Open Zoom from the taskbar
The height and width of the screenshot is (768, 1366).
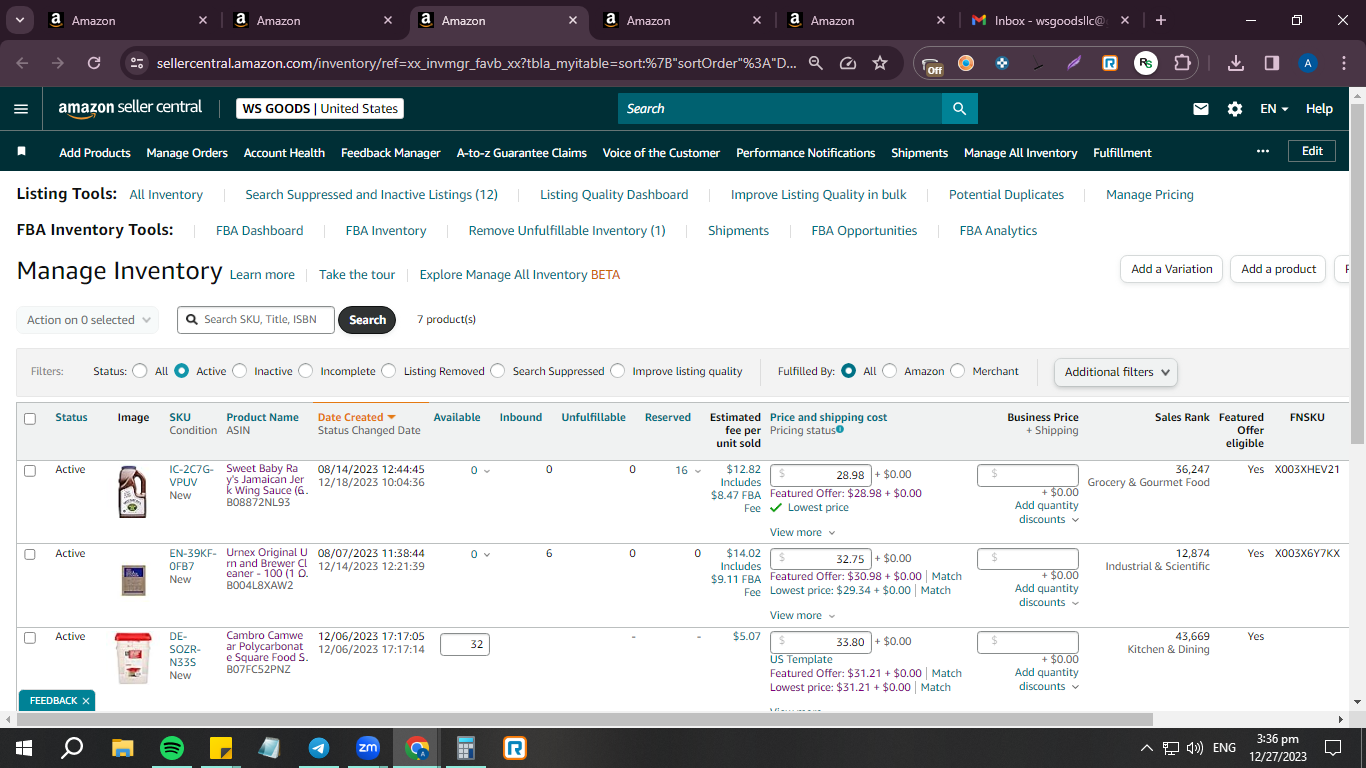pos(368,747)
